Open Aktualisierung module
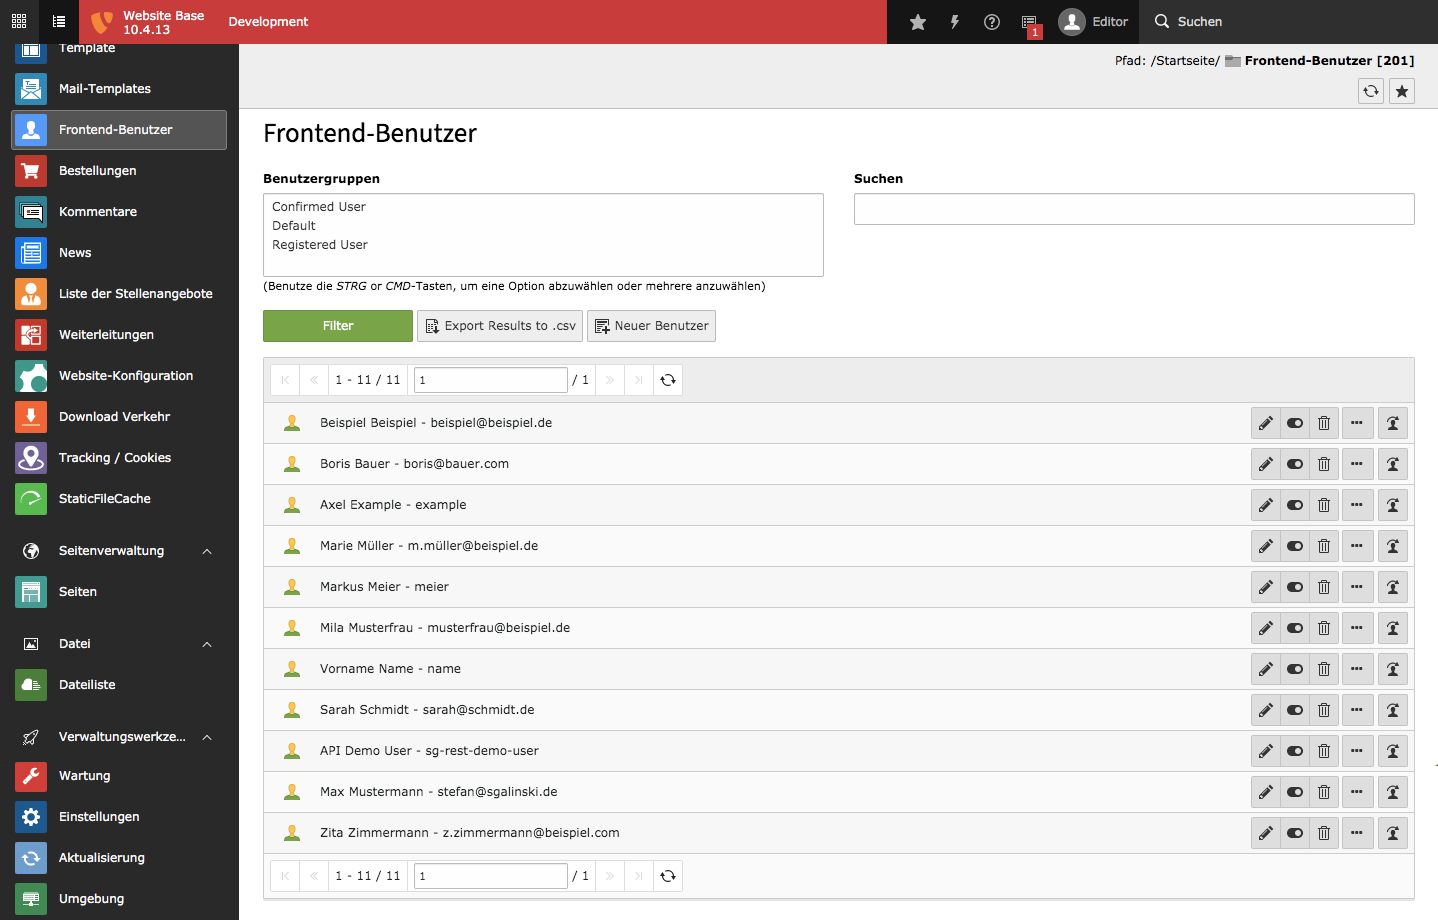 (x=119, y=858)
